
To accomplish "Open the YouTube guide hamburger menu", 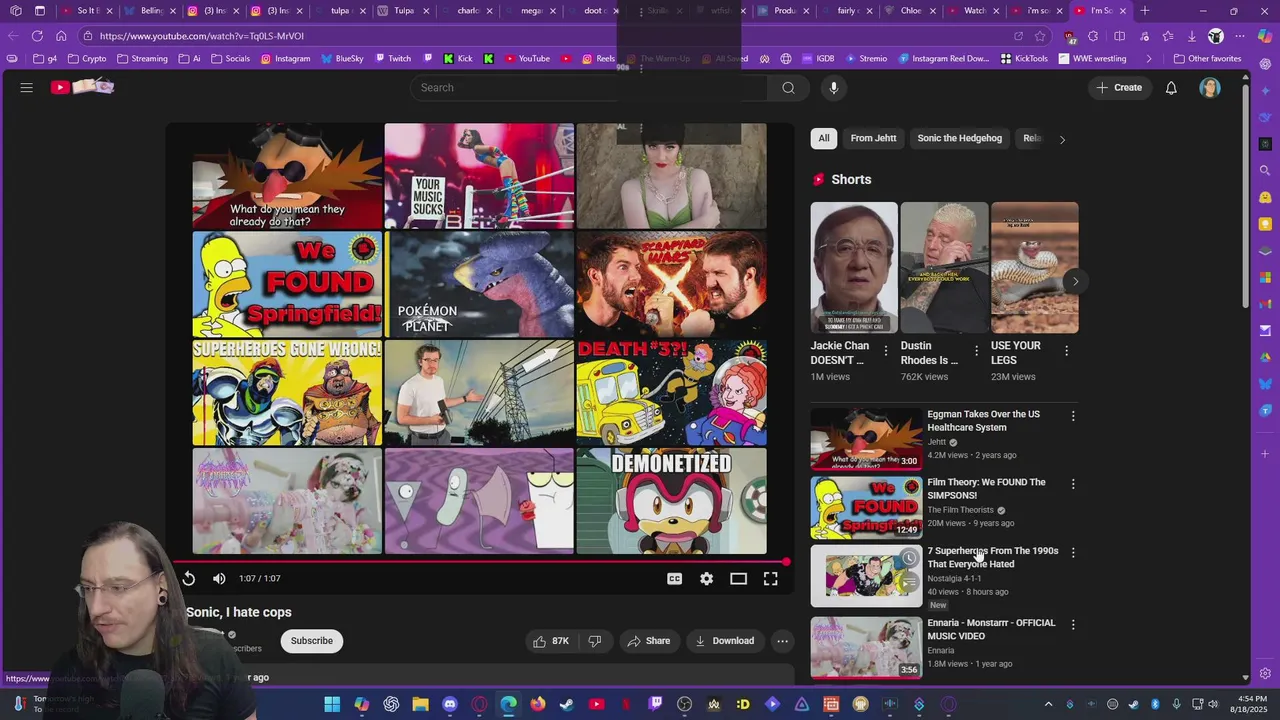I will (27, 88).
